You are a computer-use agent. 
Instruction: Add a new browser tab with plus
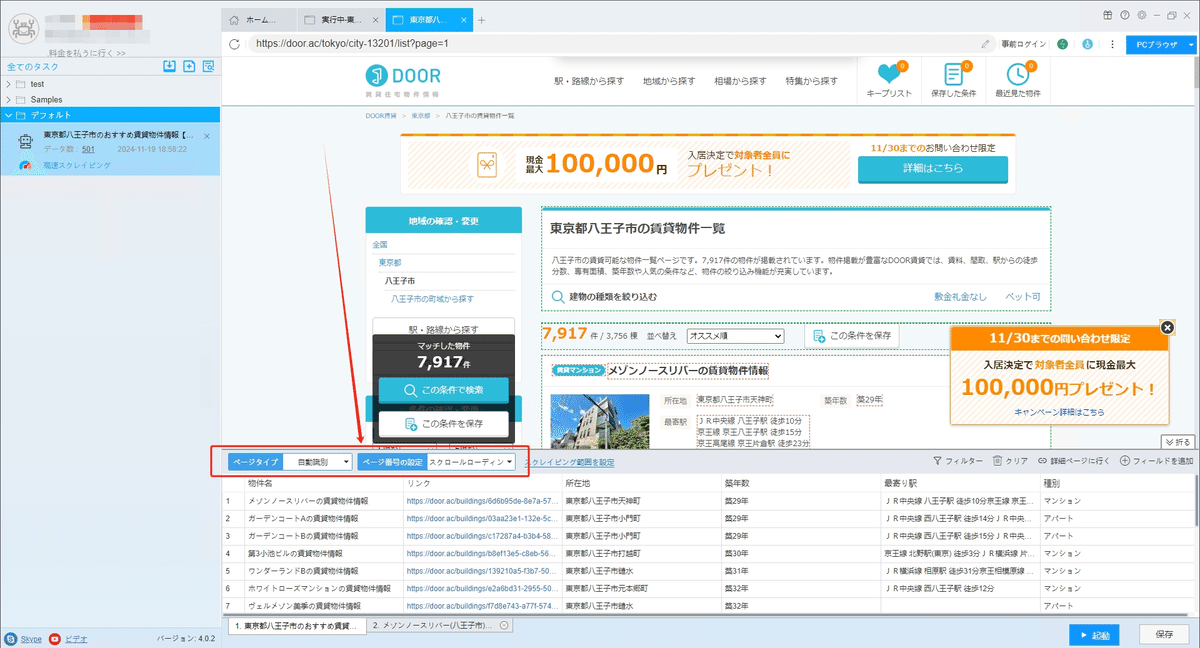481,20
